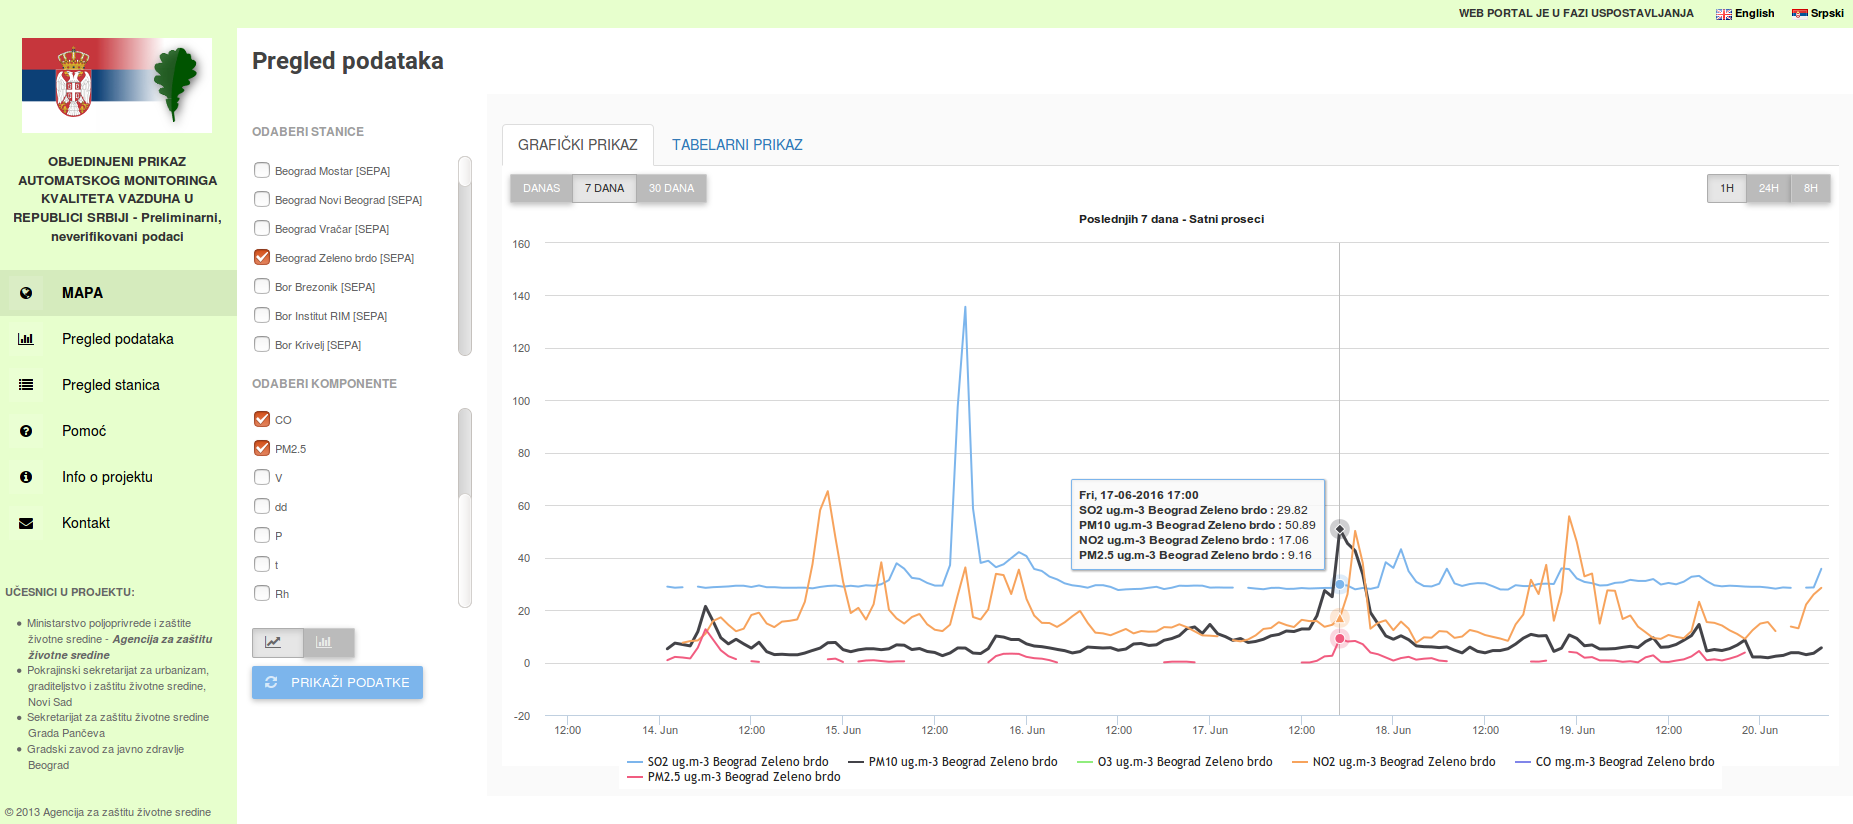This screenshot has width=1853, height=824.
Task: Toggle SO2 series in chart legend
Action: [728, 762]
